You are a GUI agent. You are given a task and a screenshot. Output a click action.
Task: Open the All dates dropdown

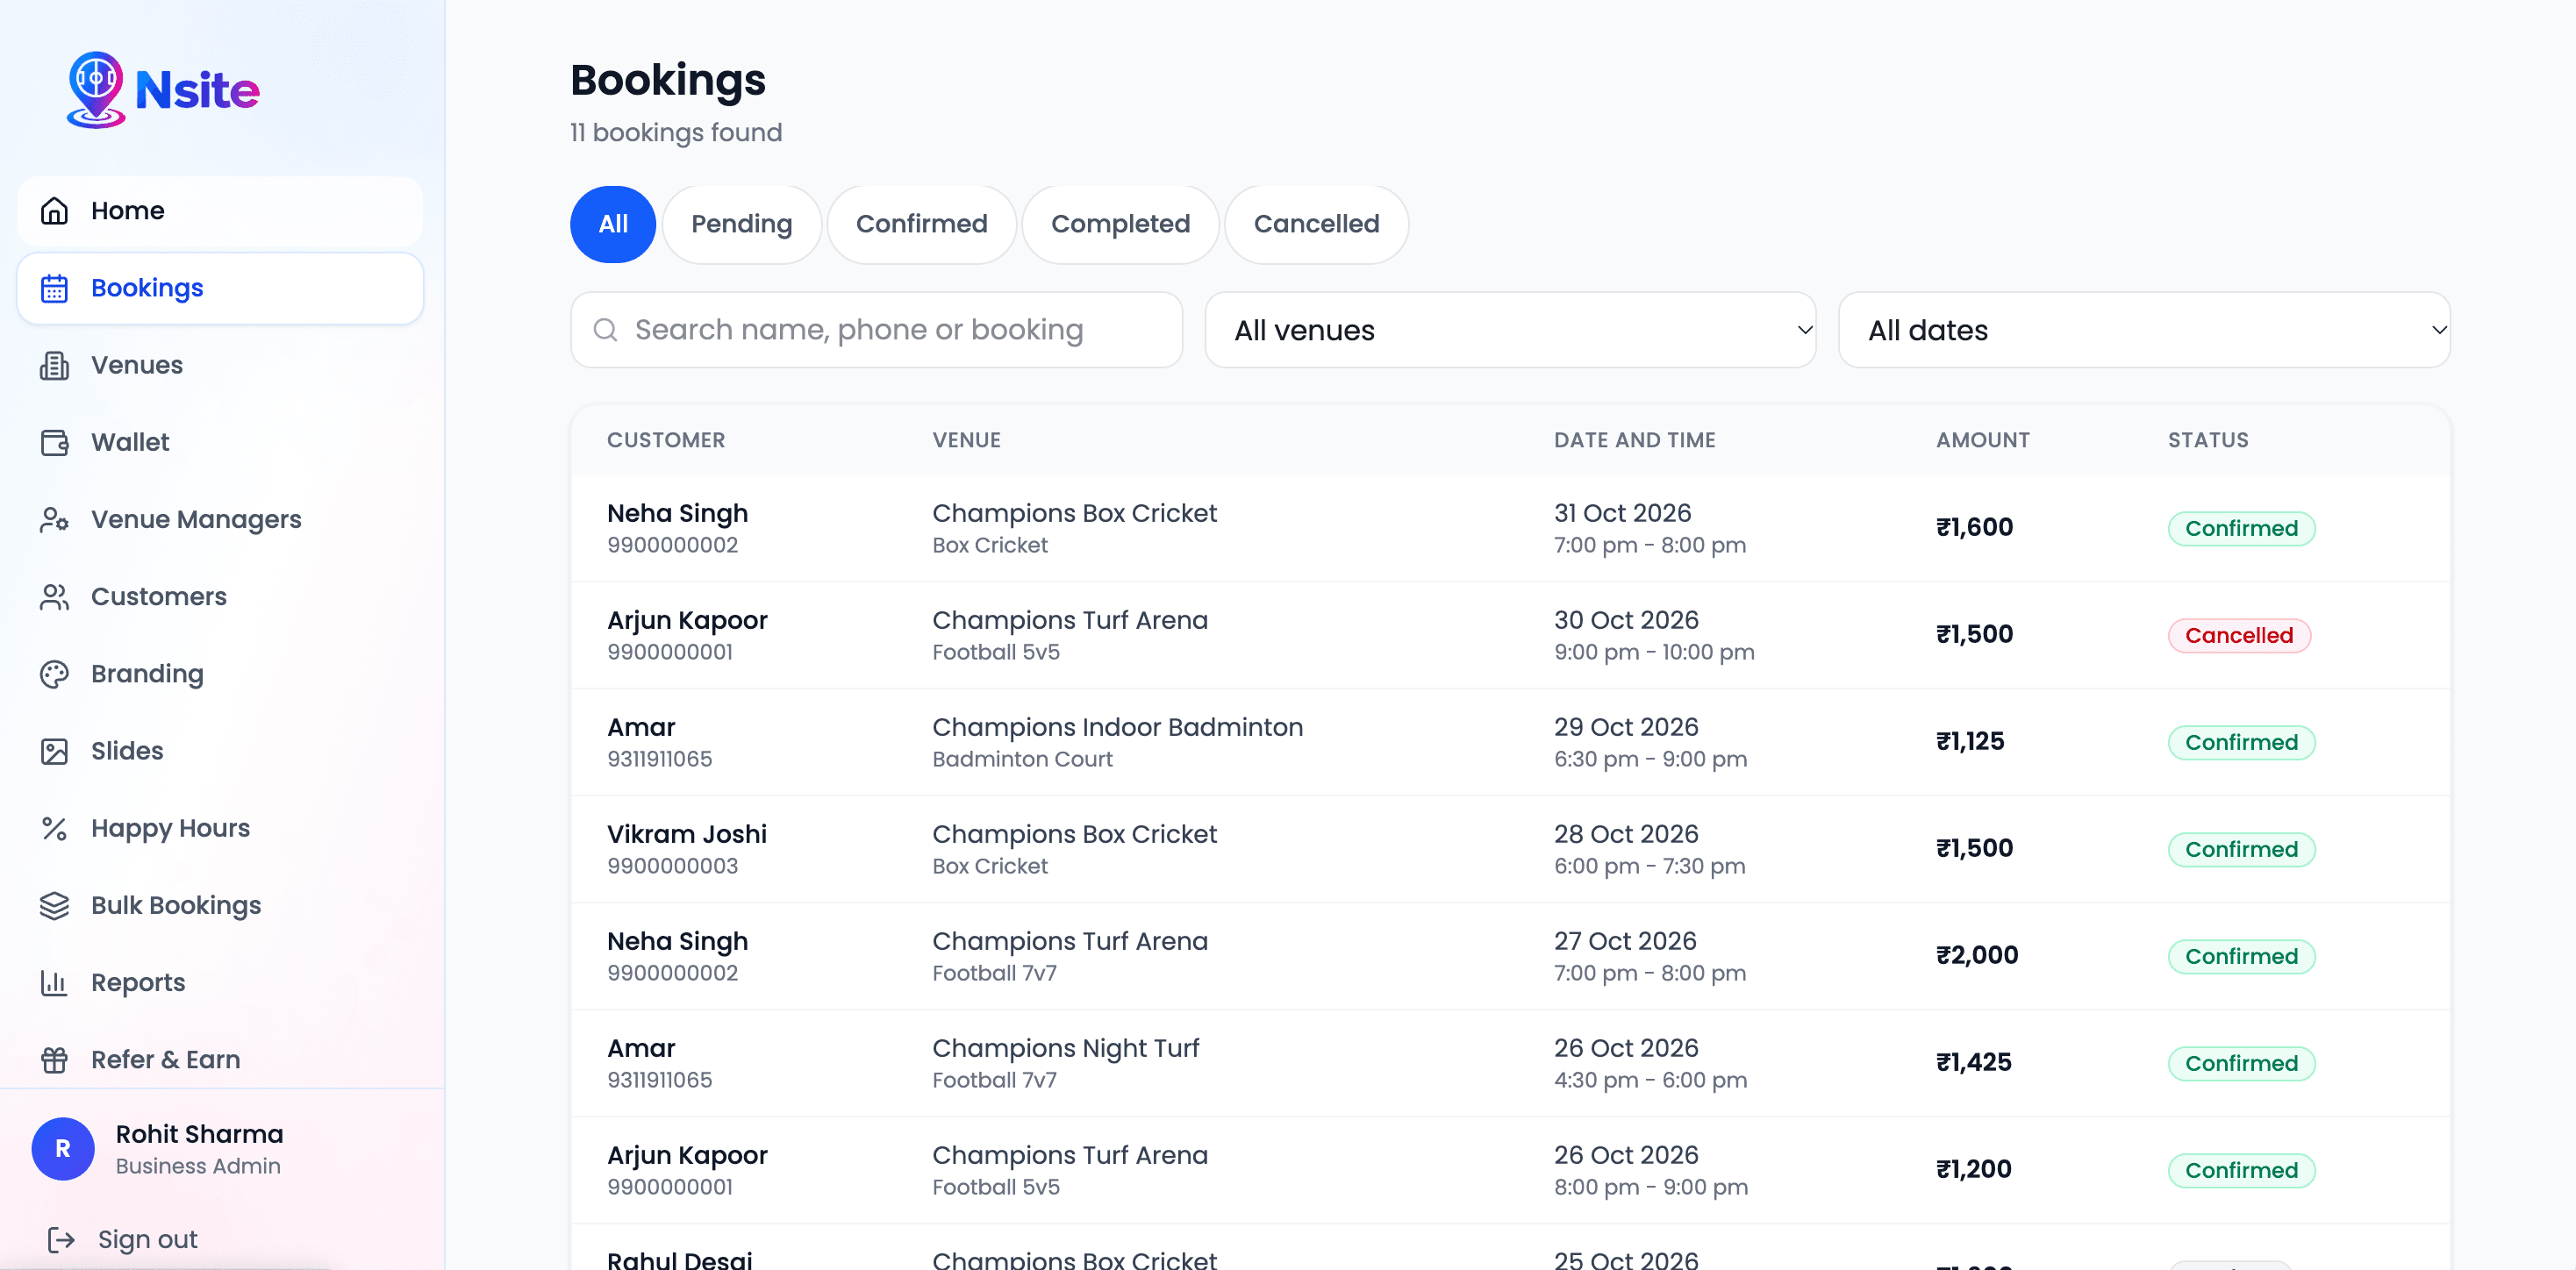(2144, 330)
